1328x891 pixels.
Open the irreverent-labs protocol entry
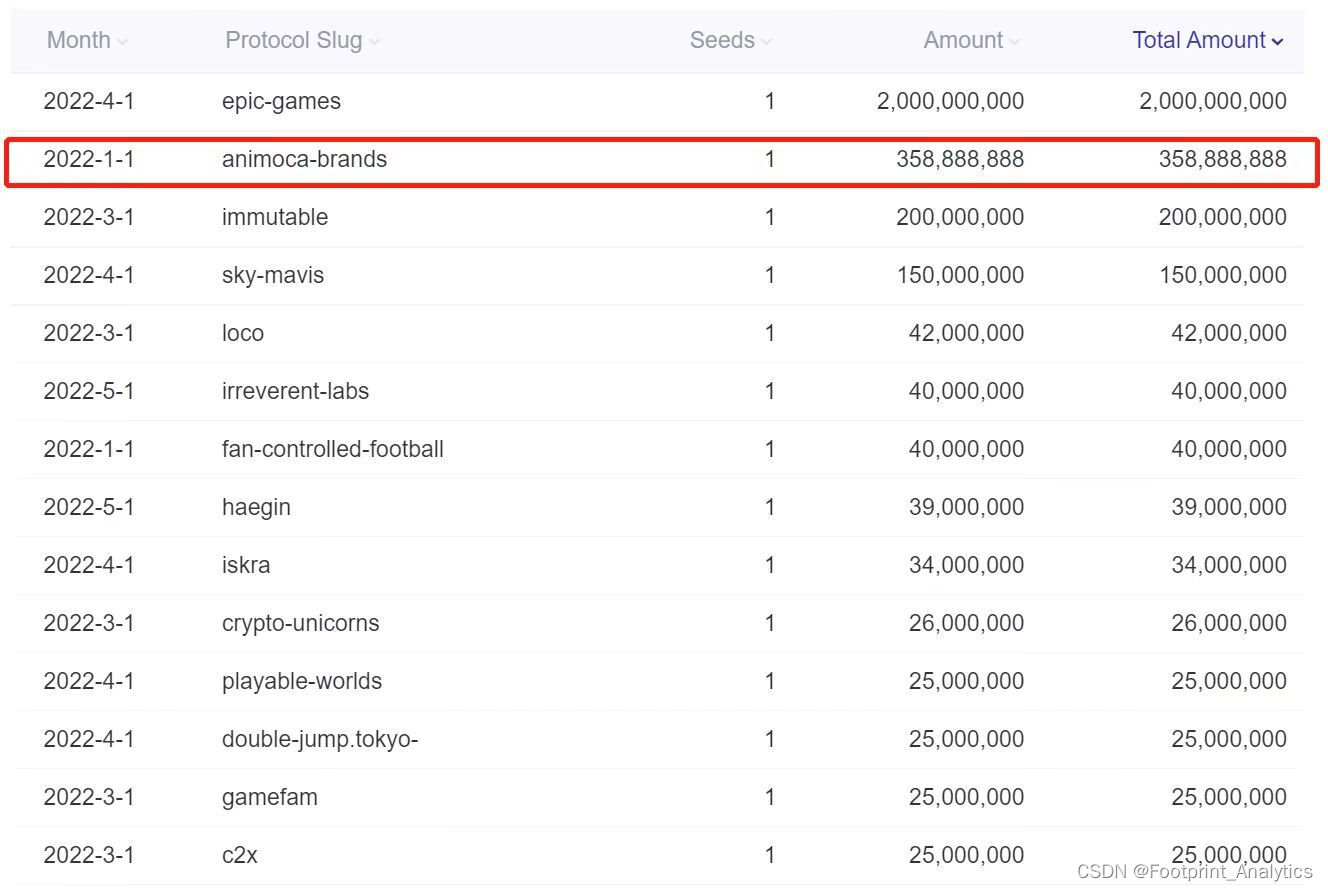click(x=295, y=391)
